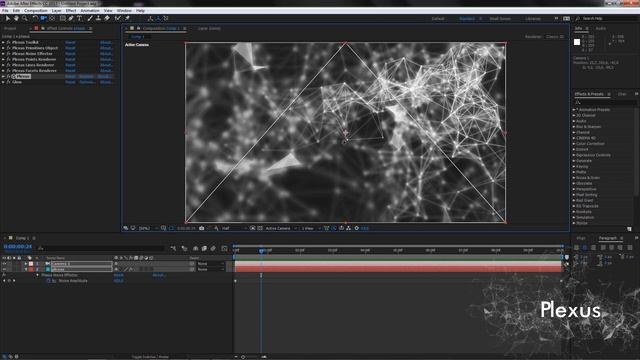Hide the Plexus layer via its eye
The width and height of the screenshot is (640, 360).
pos(4,269)
